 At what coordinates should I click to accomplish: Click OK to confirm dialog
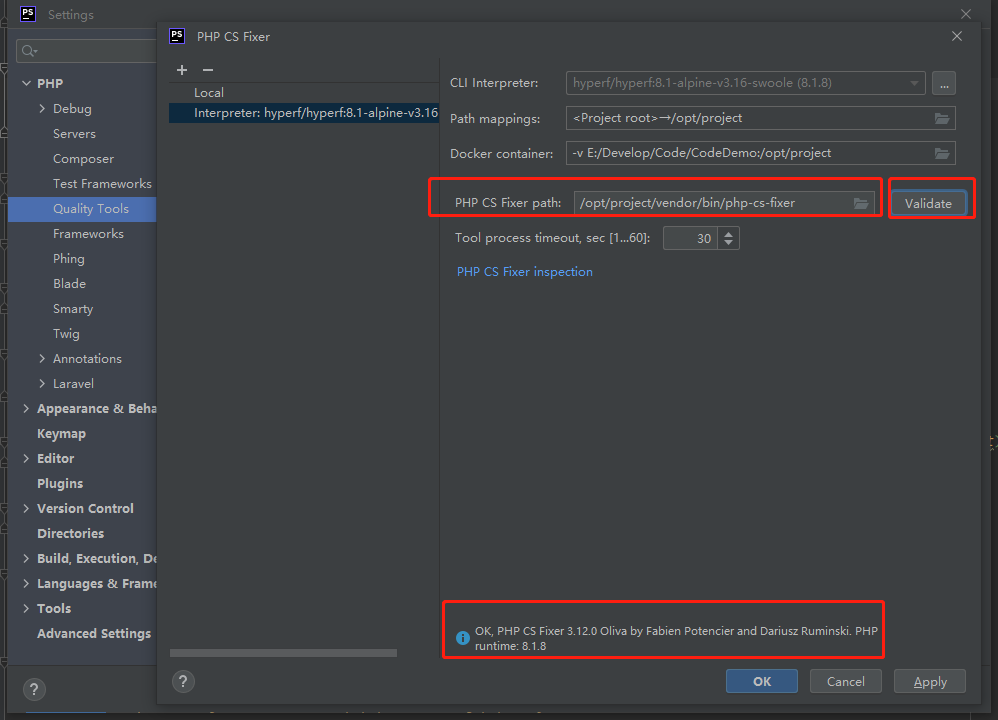click(x=761, y=681)
